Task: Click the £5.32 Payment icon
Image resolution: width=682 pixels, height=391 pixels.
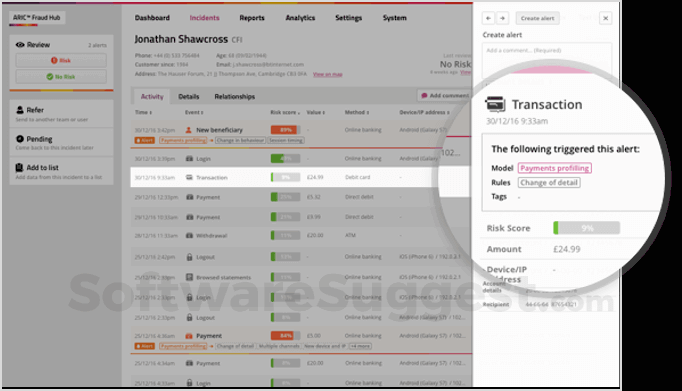Action: (x=189, y=197)
